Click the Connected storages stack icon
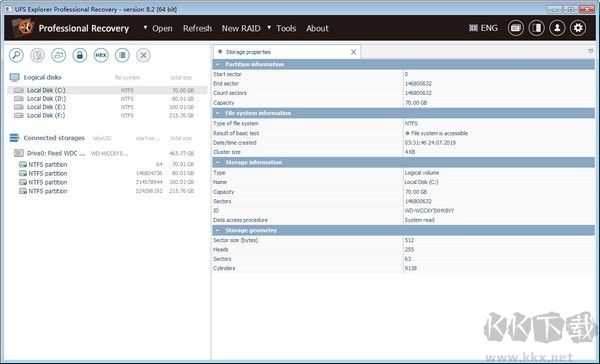This screenshot has height=364, width=600. 14,138
